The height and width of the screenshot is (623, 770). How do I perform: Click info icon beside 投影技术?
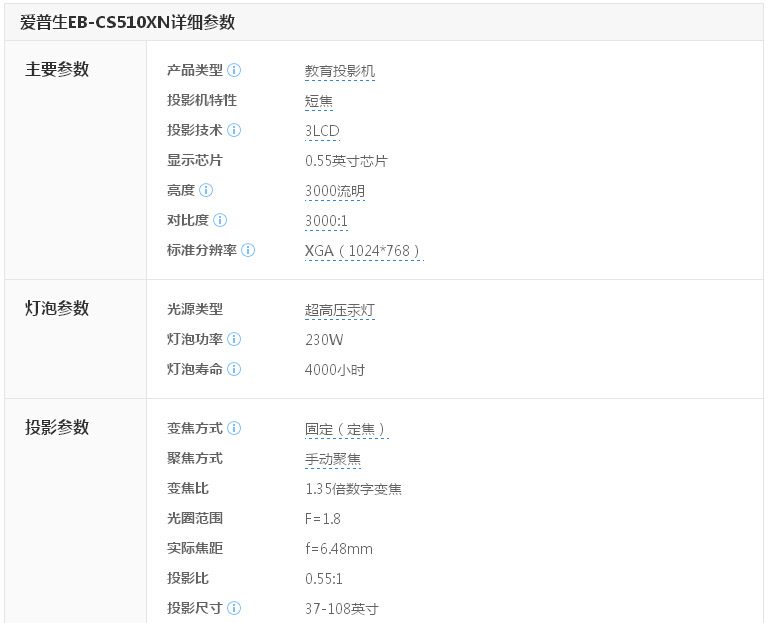point(234,130)
